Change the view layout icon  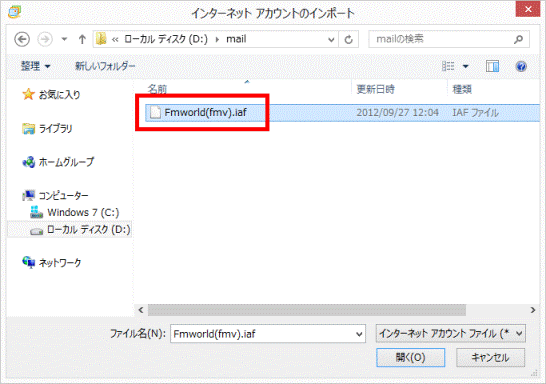tap(448, 66)
